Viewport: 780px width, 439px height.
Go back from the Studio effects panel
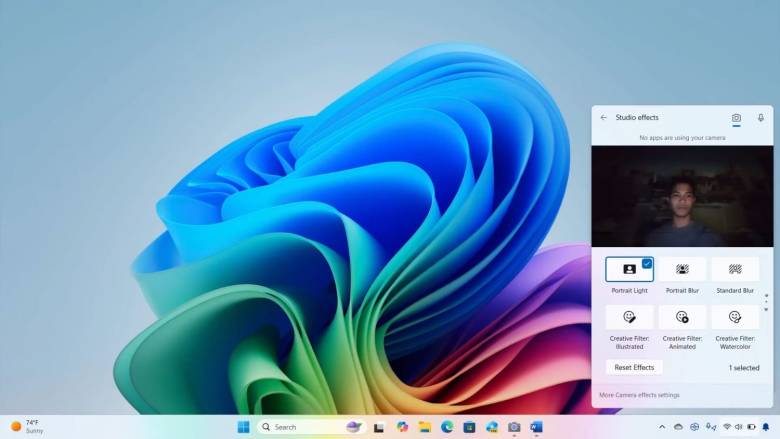tap(603, 118)
